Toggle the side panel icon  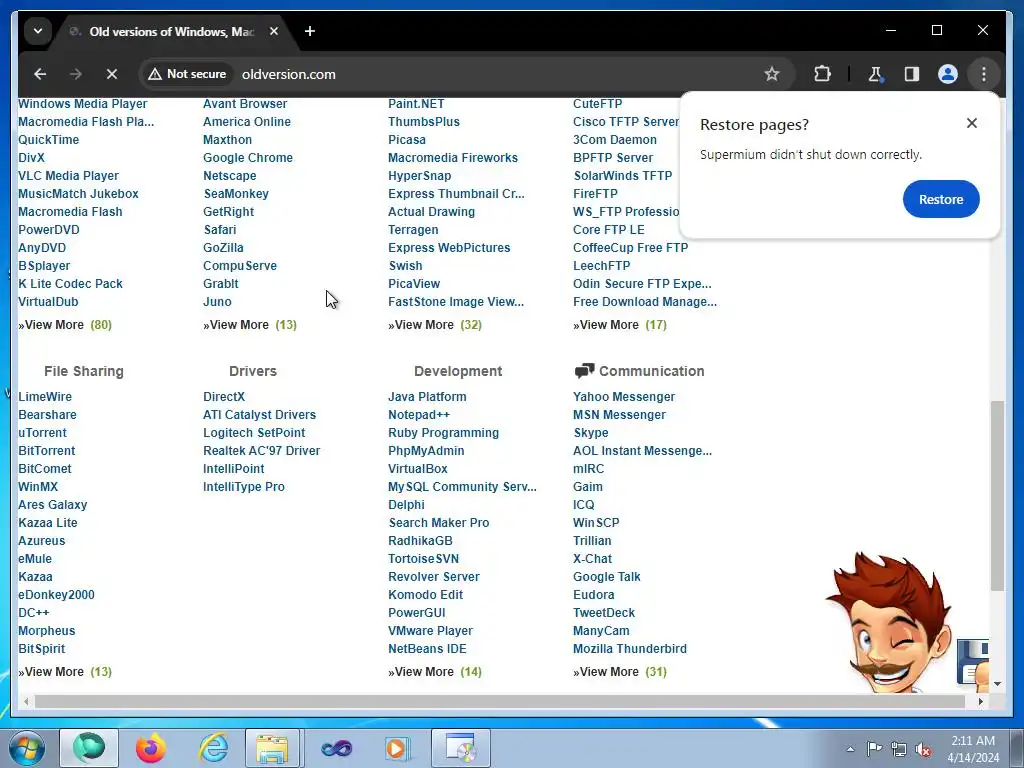(912, 74)
